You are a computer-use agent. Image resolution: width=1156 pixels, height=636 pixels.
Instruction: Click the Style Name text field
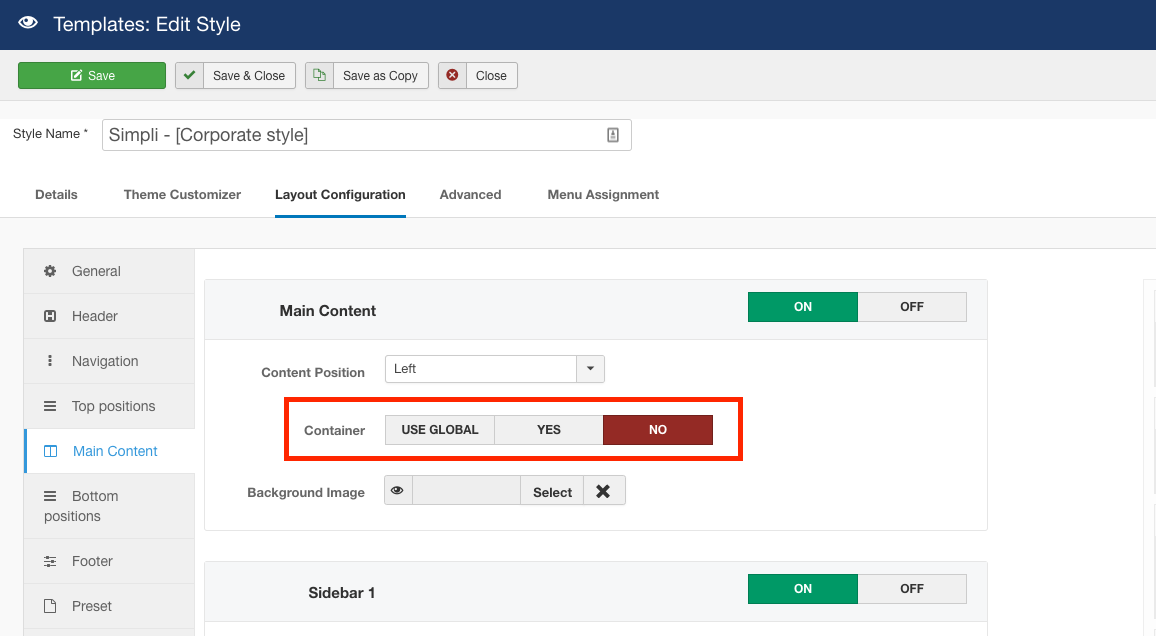(350, 135)
